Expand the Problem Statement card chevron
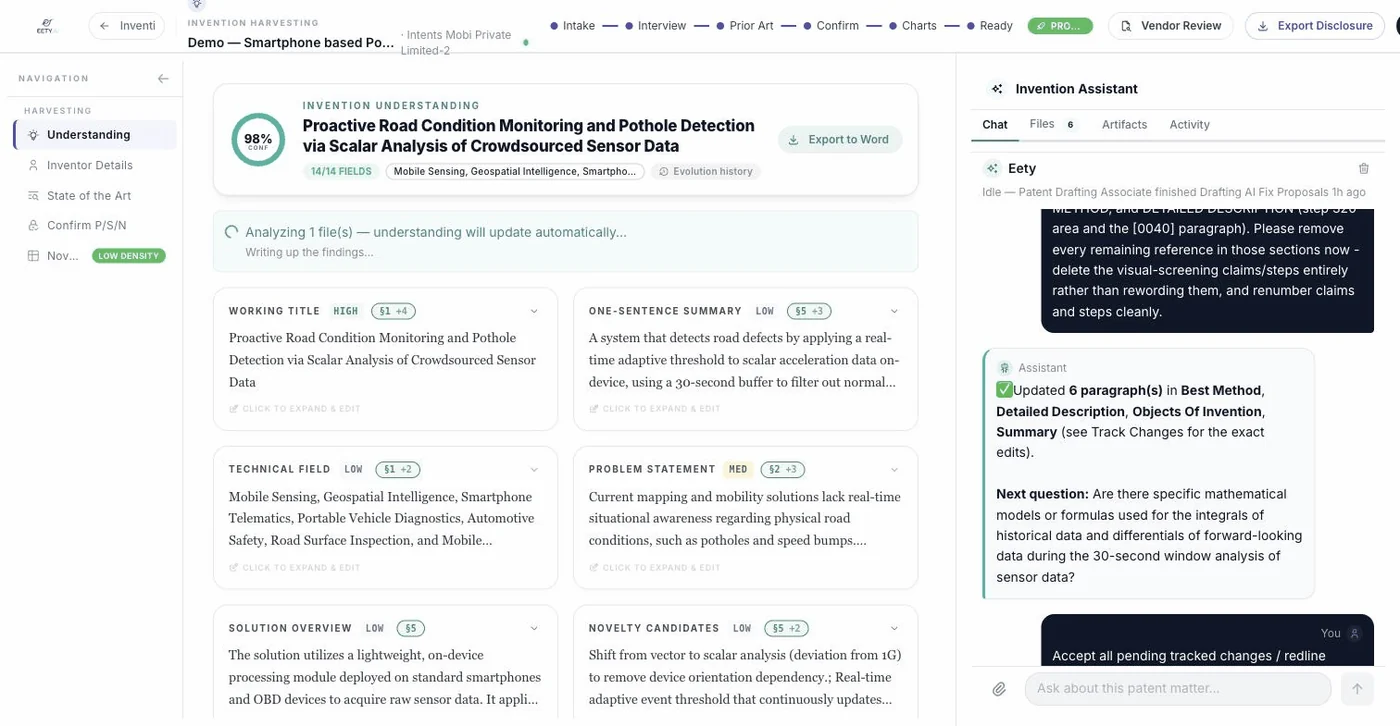 (894, 470)
